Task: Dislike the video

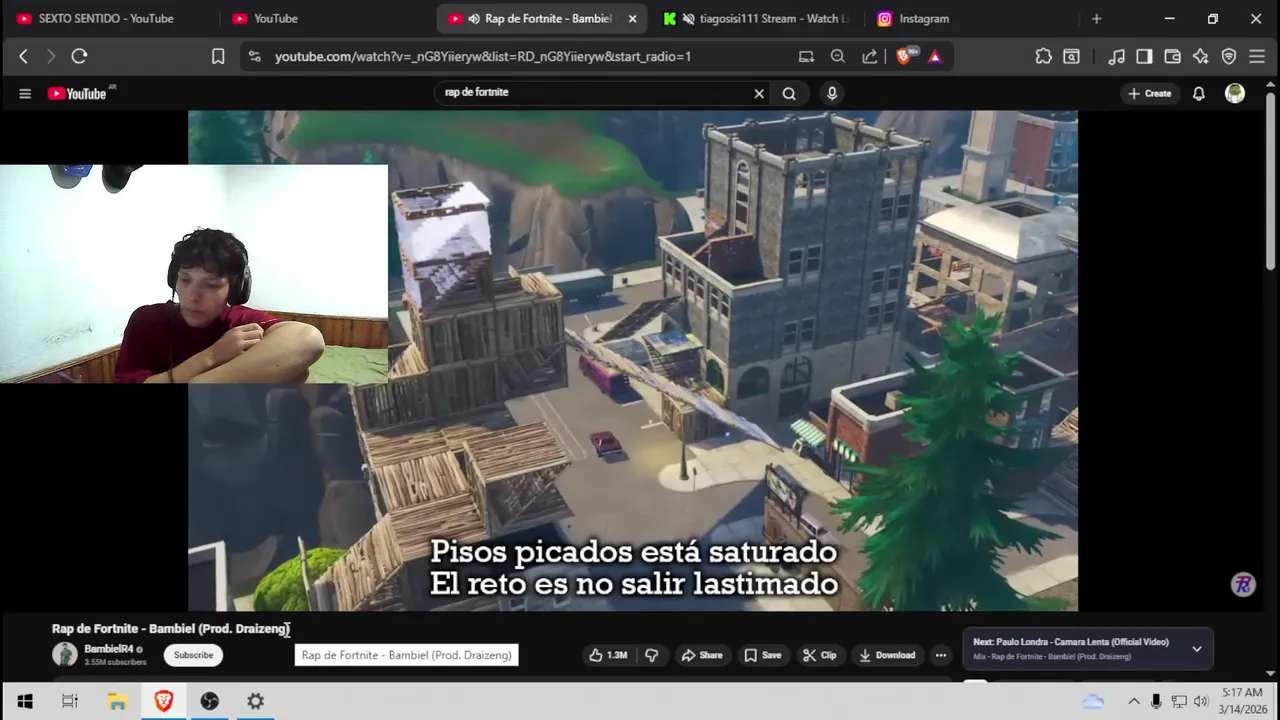Action: tap(652, 655)
